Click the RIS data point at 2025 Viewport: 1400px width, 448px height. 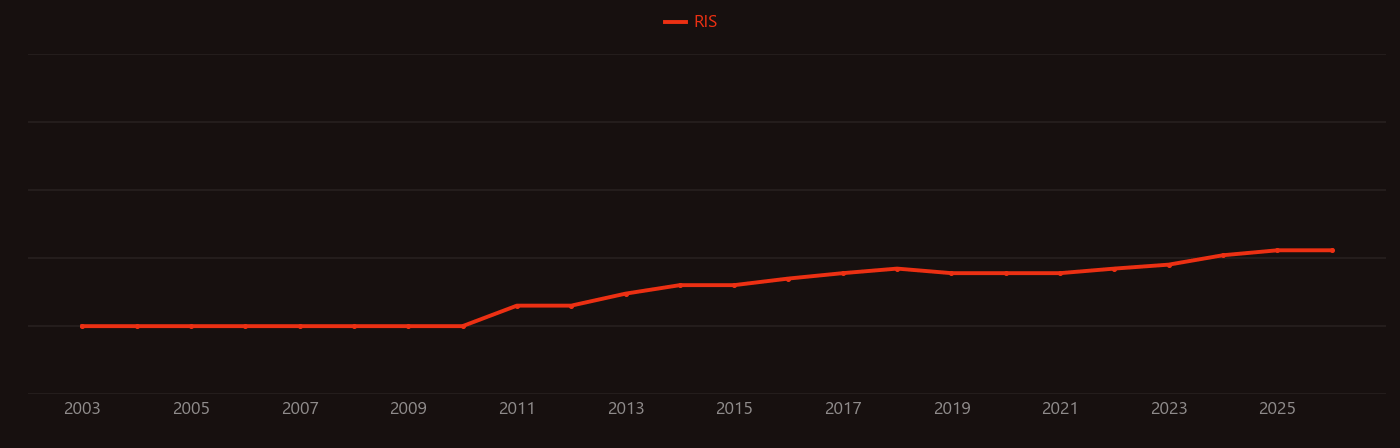1277,250
